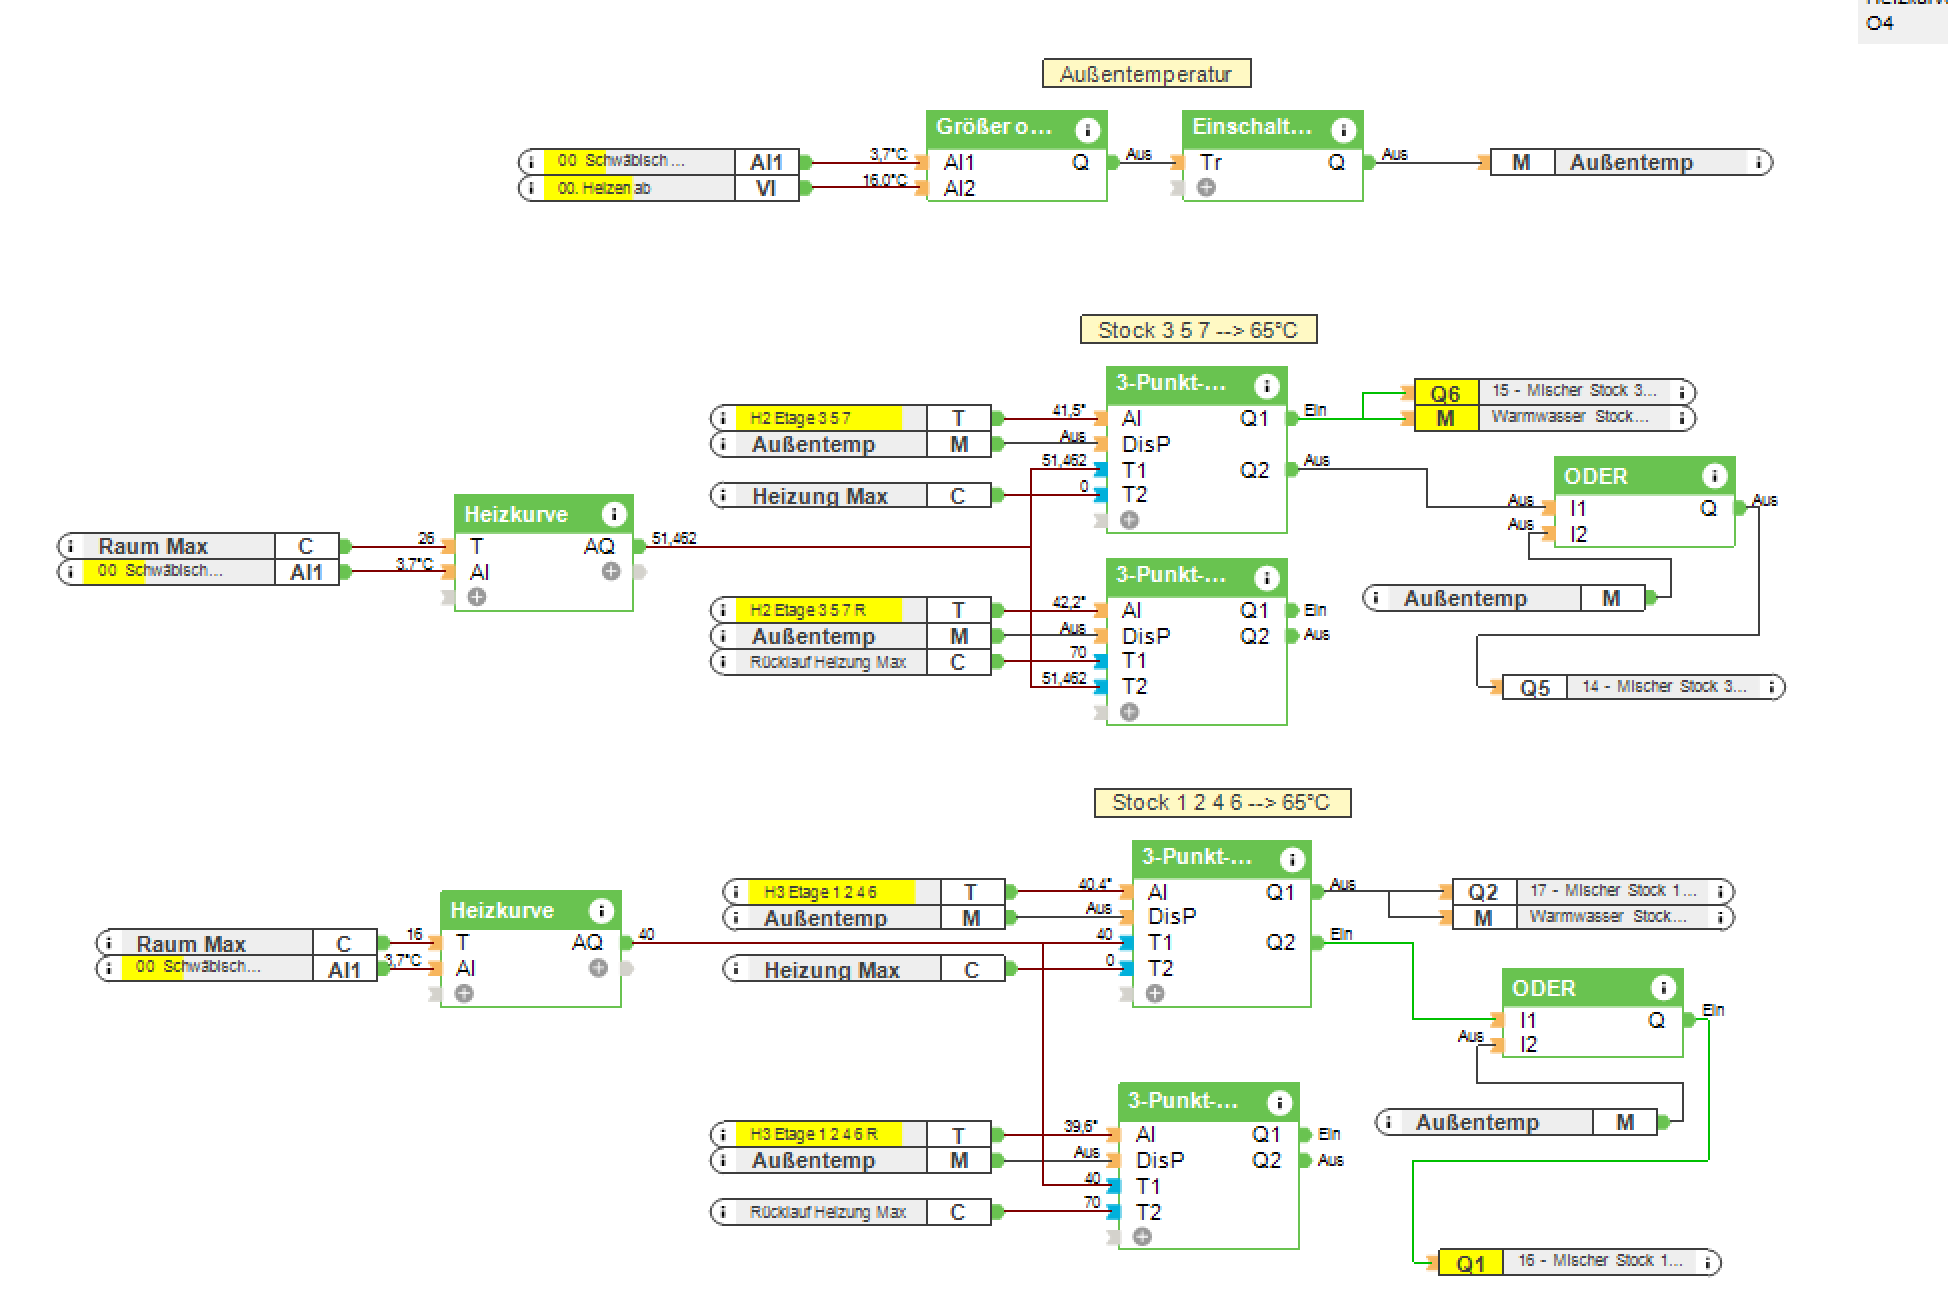1948x1294 pixels.
Task: Click info icon on Q1 16 - Mischer output
Action: coord(1708,1262)
